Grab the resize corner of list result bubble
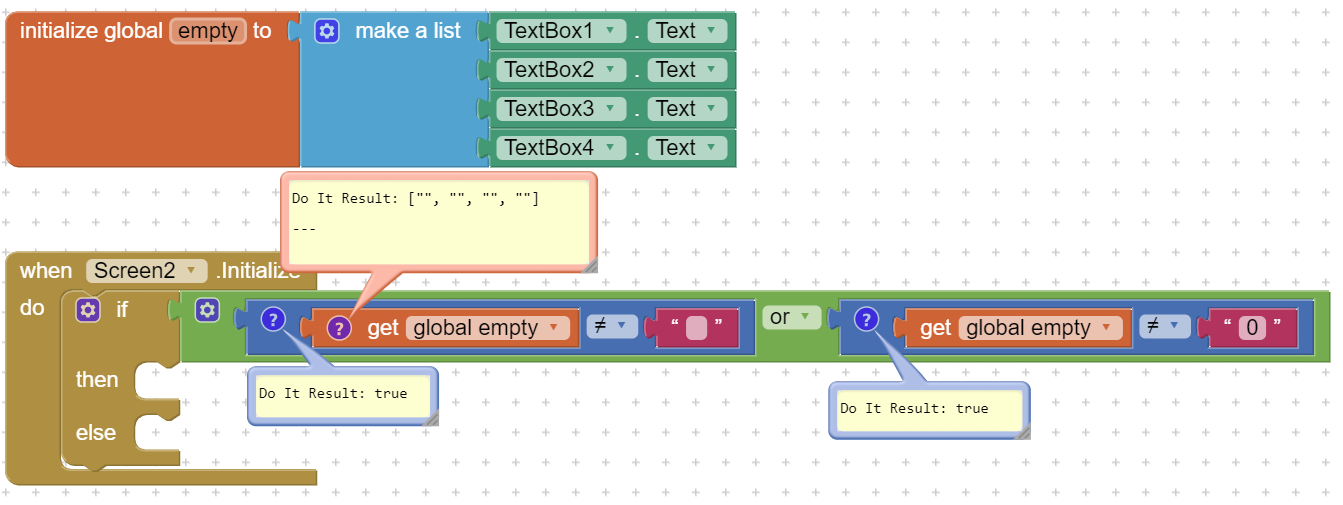Image resolution: width=1343 pixels, height=505 pixels. tap(590, 264)
